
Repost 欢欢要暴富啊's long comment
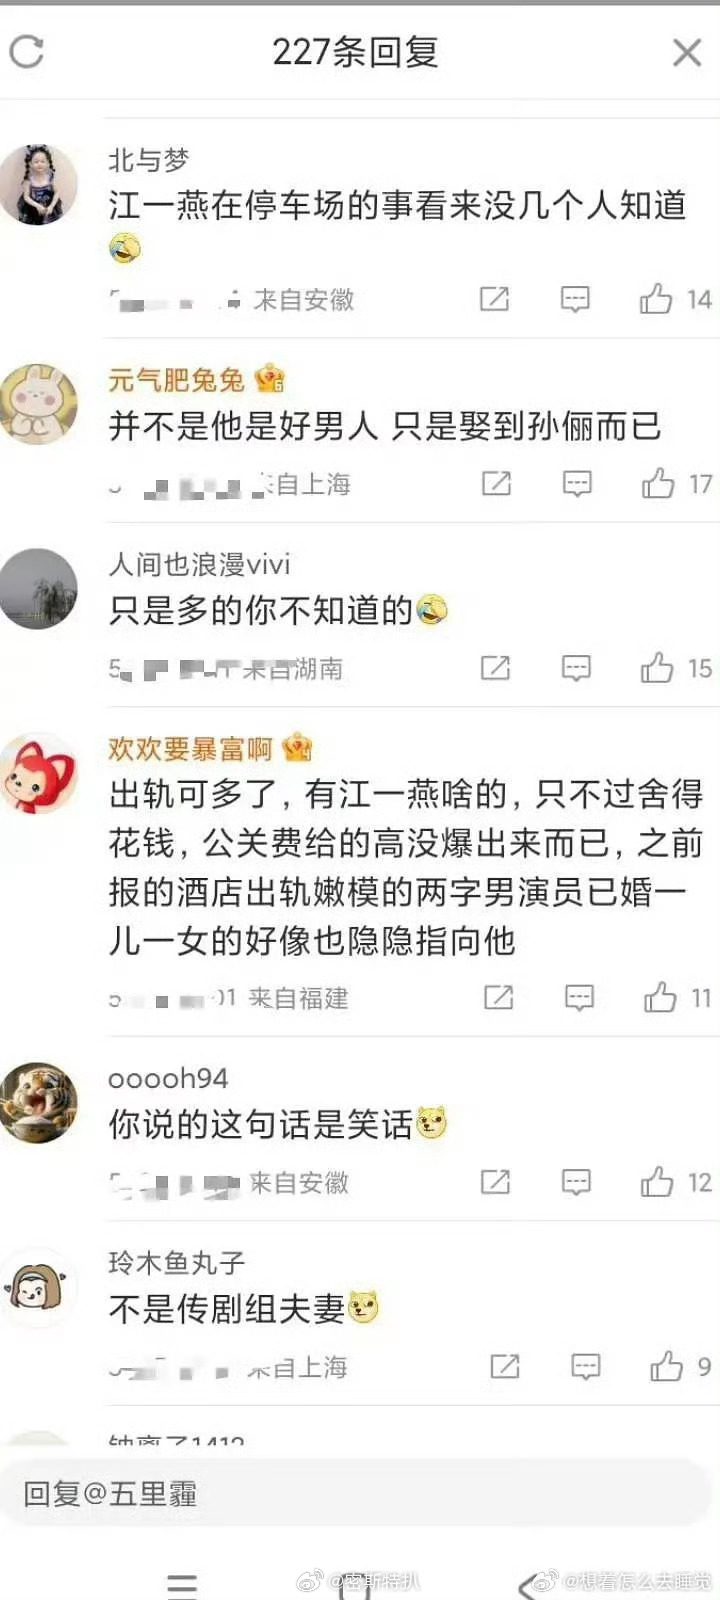point(499,997)
